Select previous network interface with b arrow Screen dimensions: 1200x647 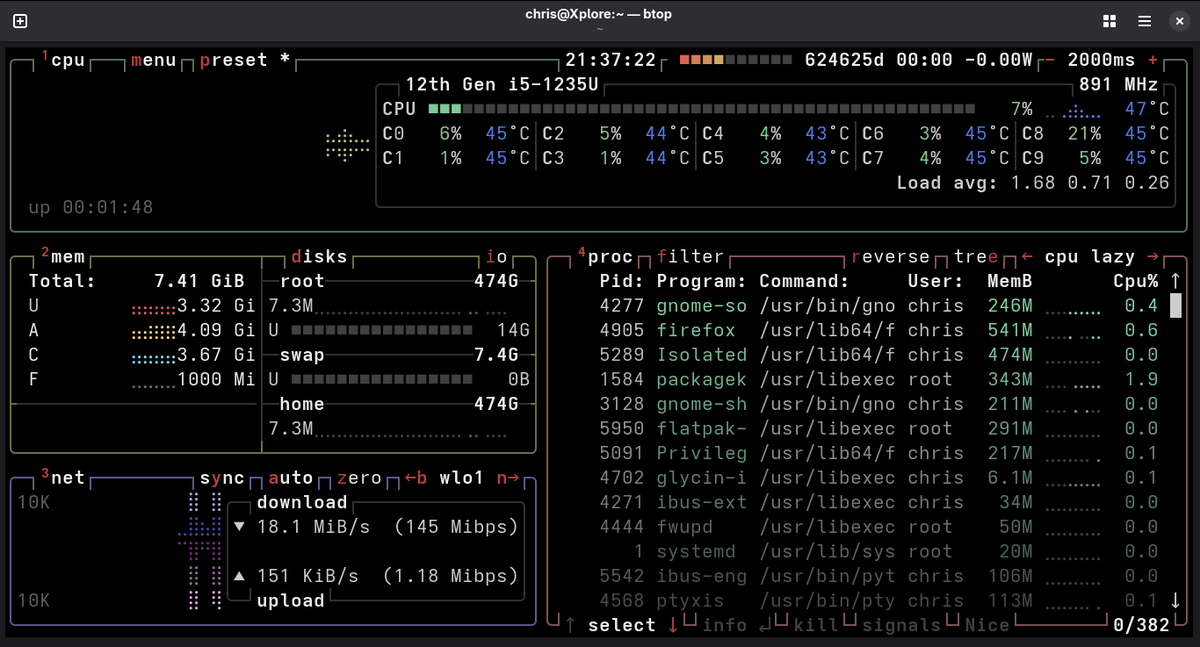point(416,478)
